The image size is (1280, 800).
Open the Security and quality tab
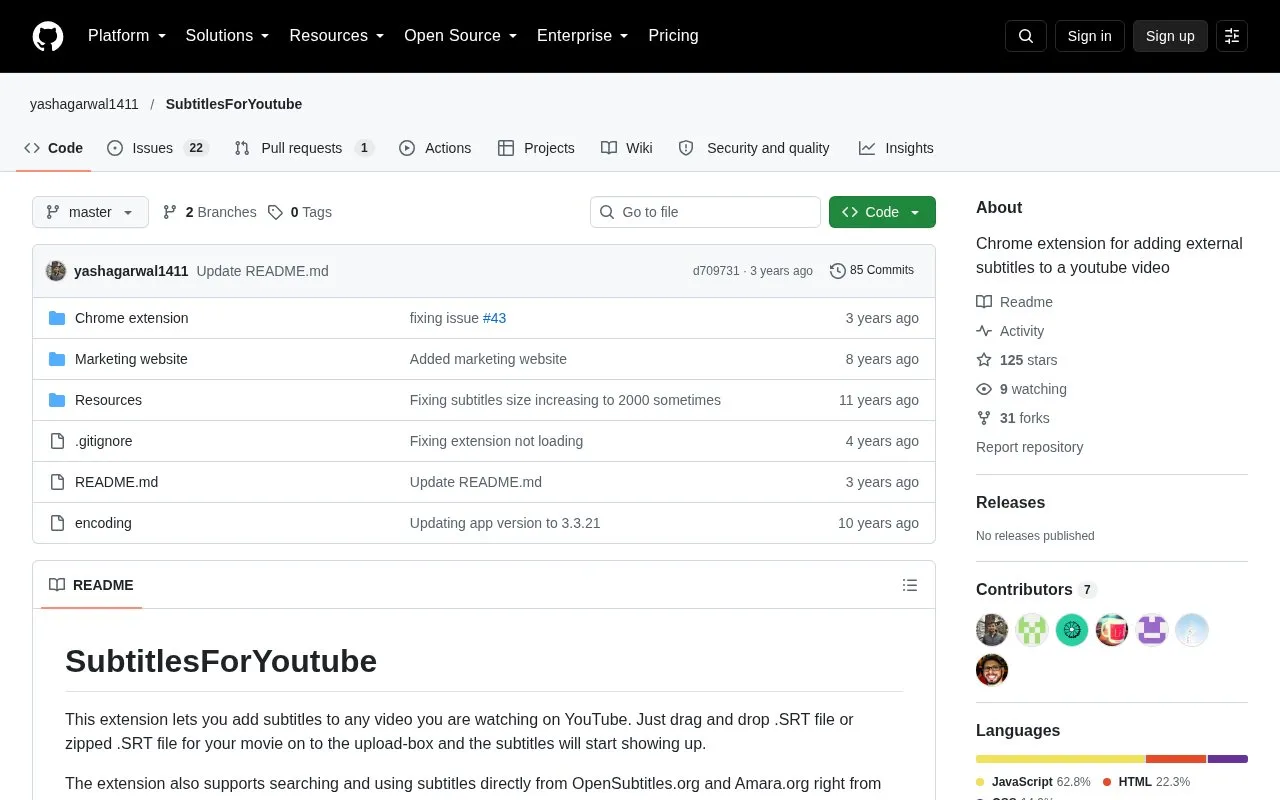754,148
